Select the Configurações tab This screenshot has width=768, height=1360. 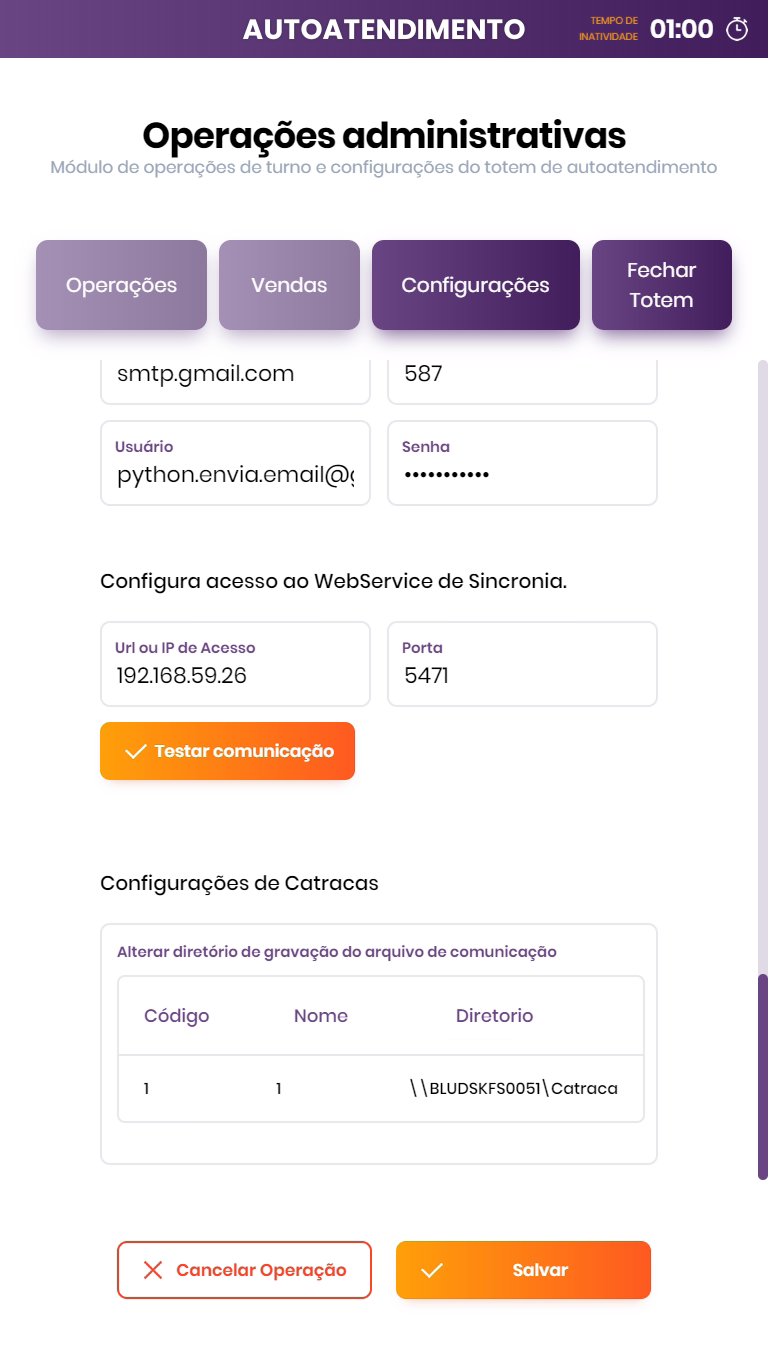475,285
